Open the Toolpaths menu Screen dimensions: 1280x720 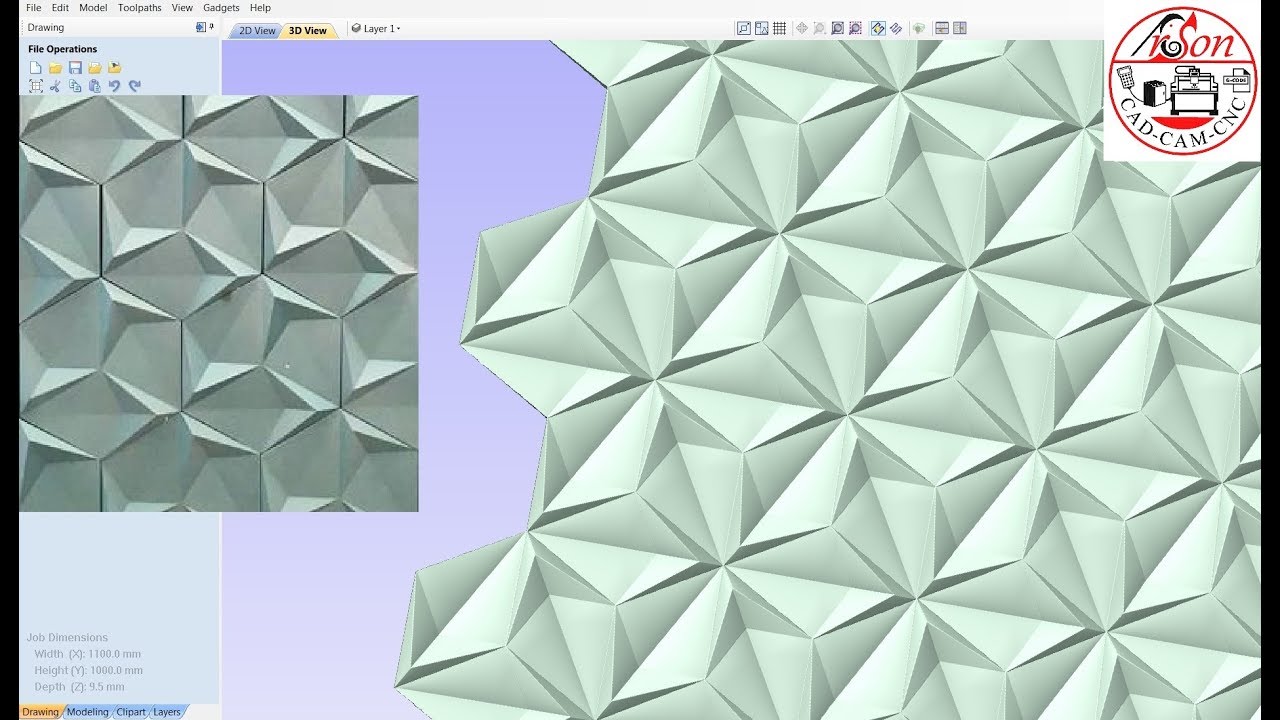(x=138, y=8)
